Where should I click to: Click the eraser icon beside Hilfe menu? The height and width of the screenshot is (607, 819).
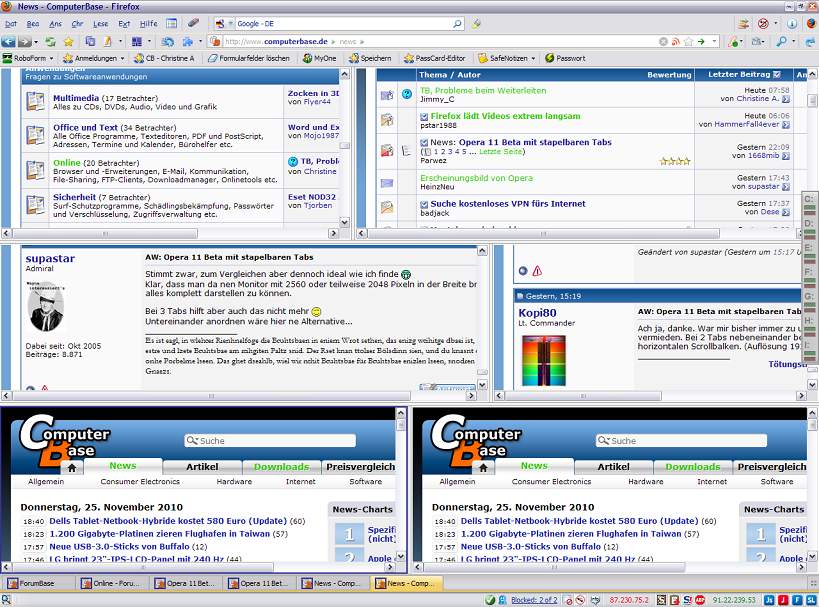coord(193,23)
